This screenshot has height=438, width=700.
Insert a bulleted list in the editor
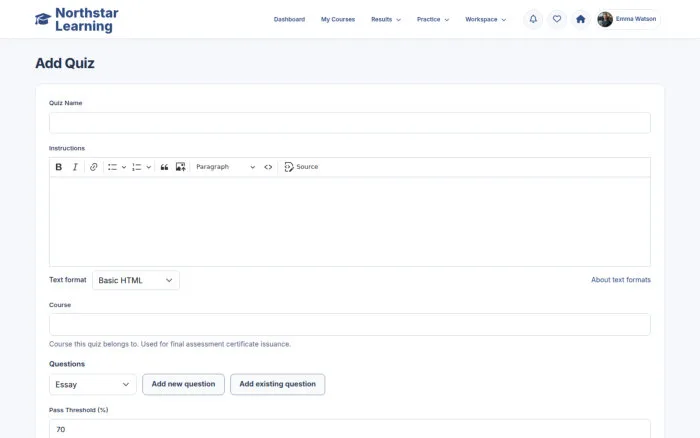coord(112,167)
